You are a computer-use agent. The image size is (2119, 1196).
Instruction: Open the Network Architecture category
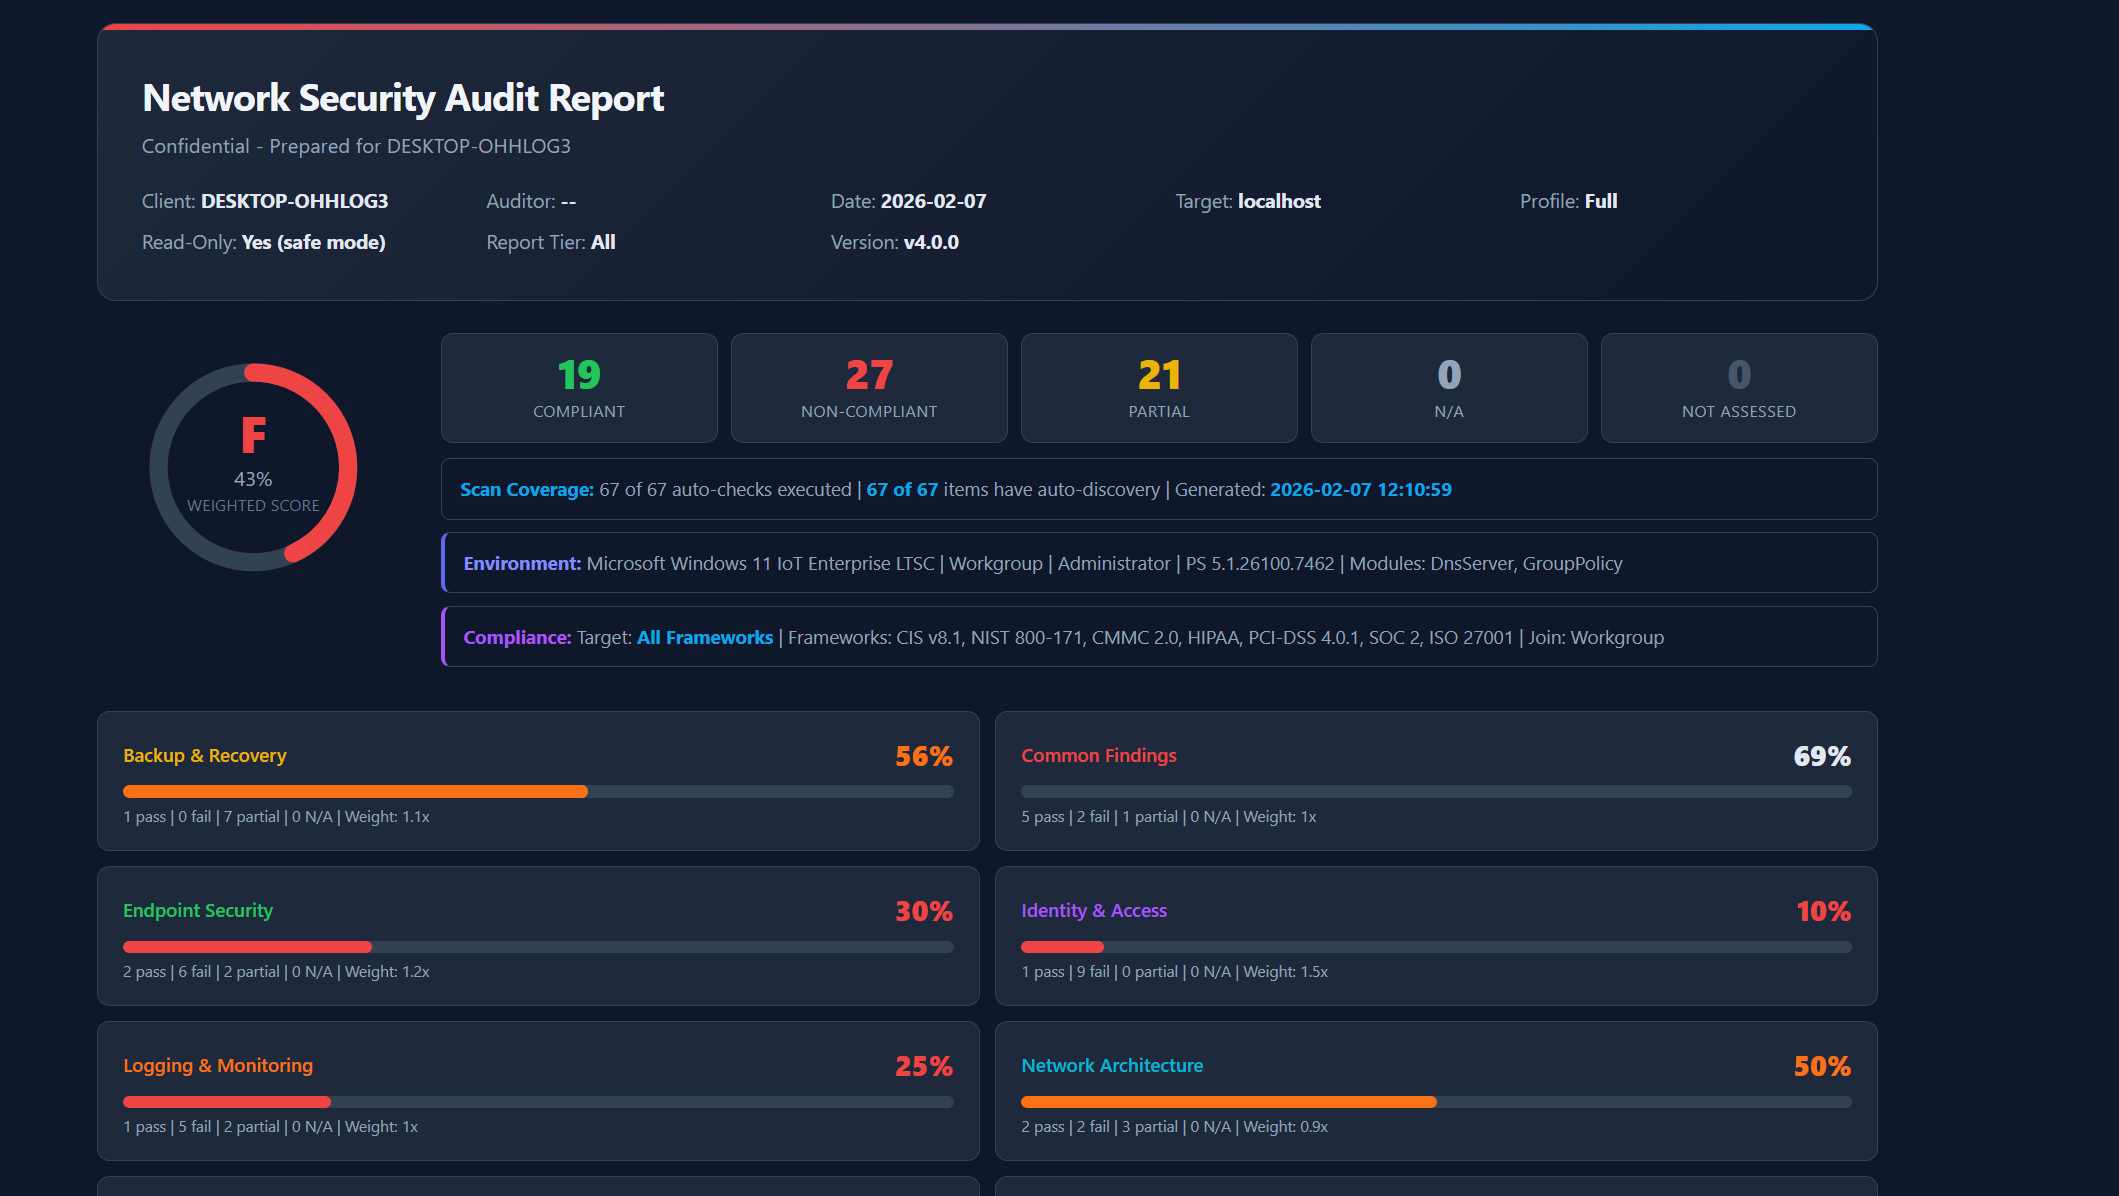[x=1112, y=1065]
